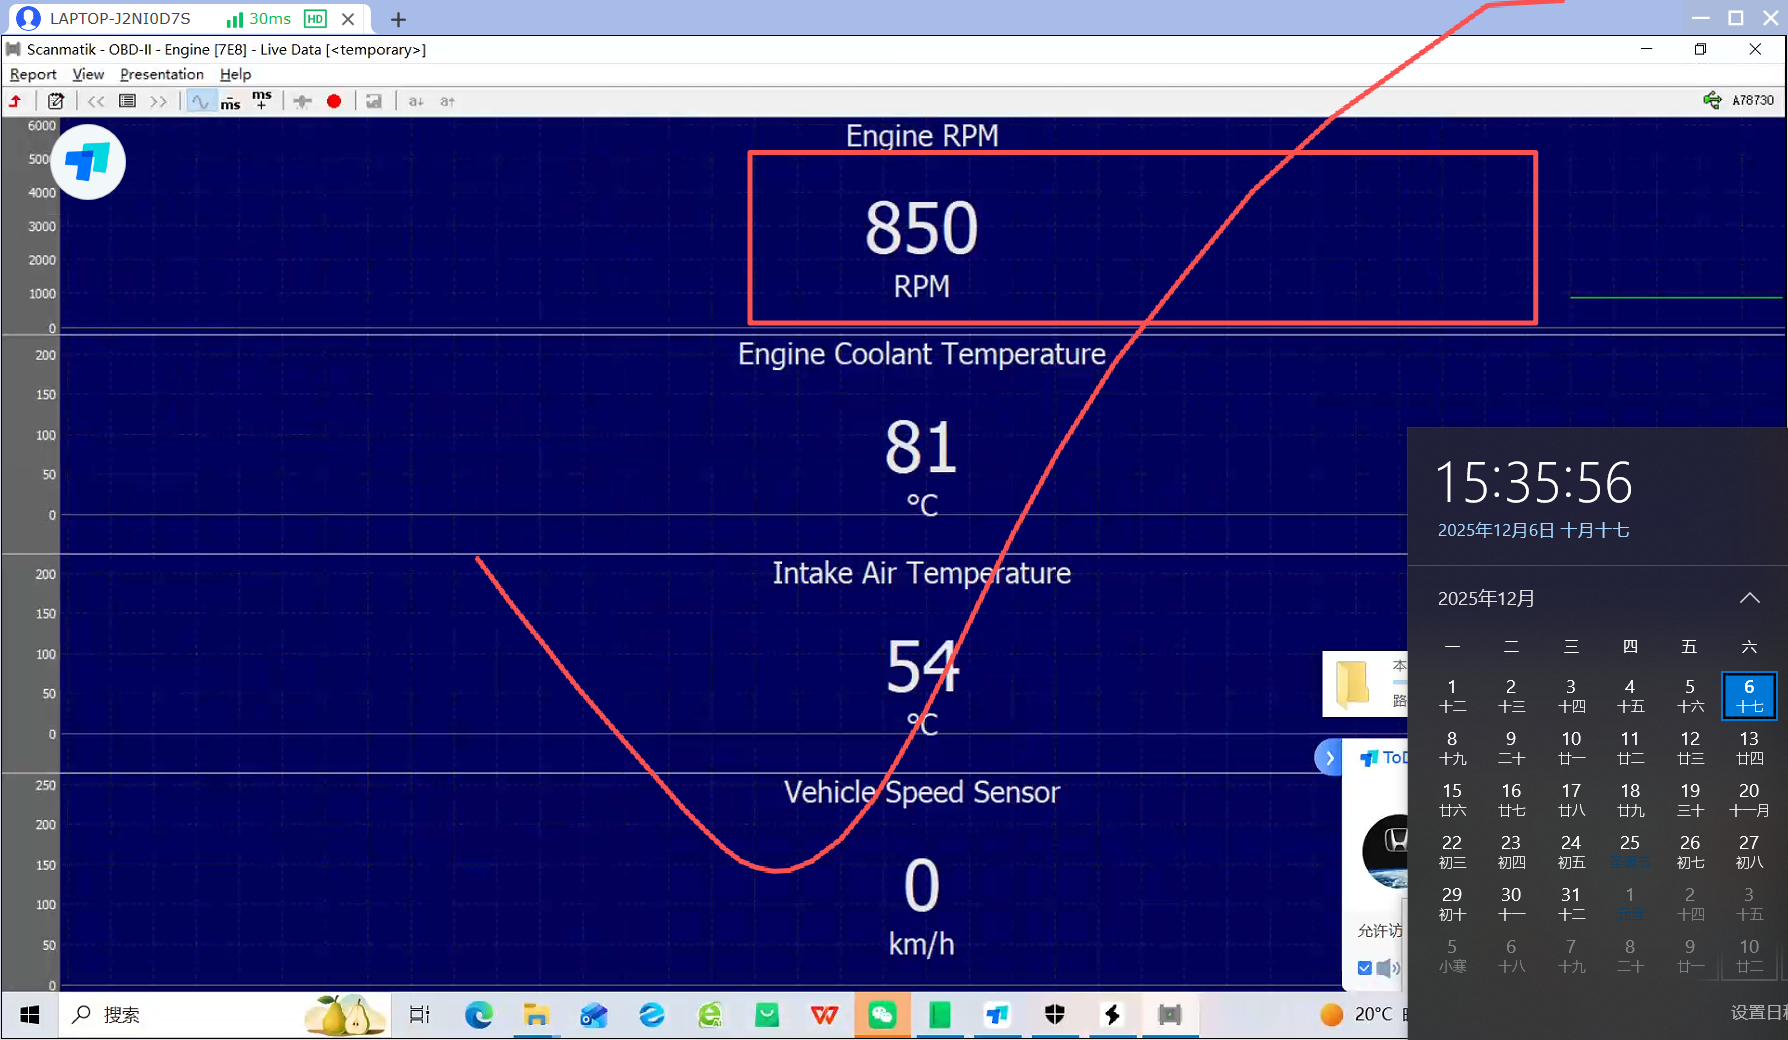
Task: Open the View menu
Action: (x=88, y=74)
